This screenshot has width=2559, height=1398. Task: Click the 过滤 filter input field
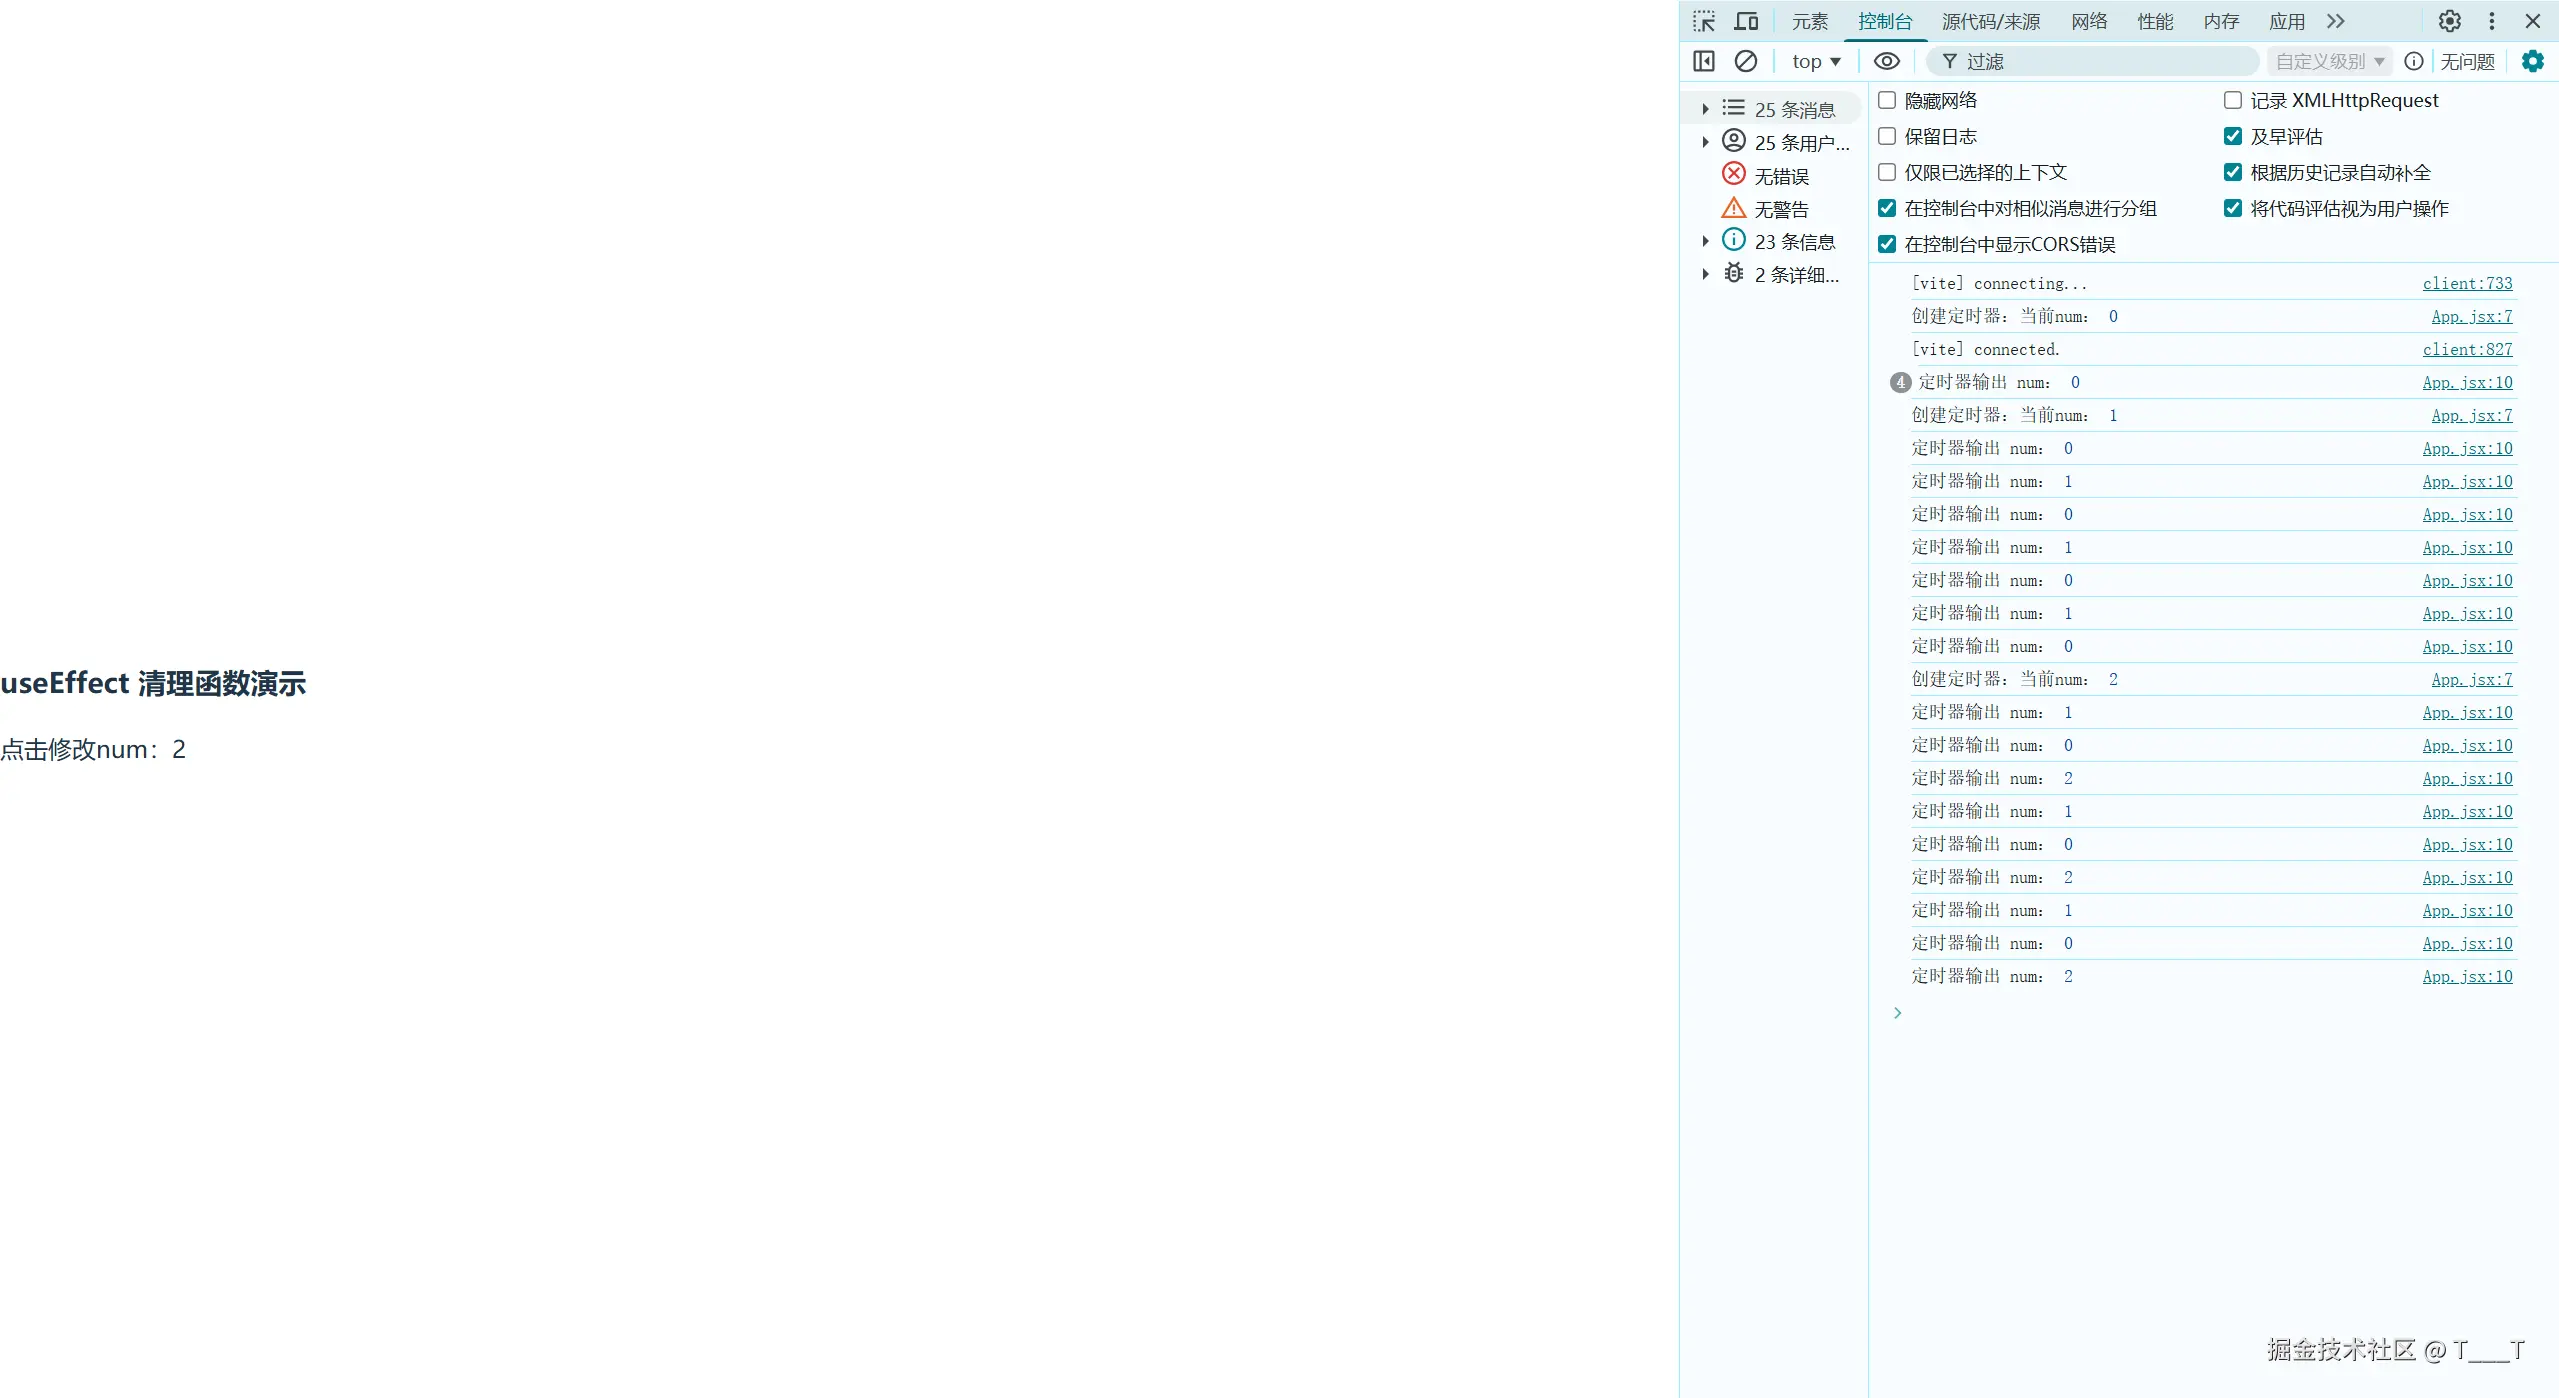[x=2100, y=61]
